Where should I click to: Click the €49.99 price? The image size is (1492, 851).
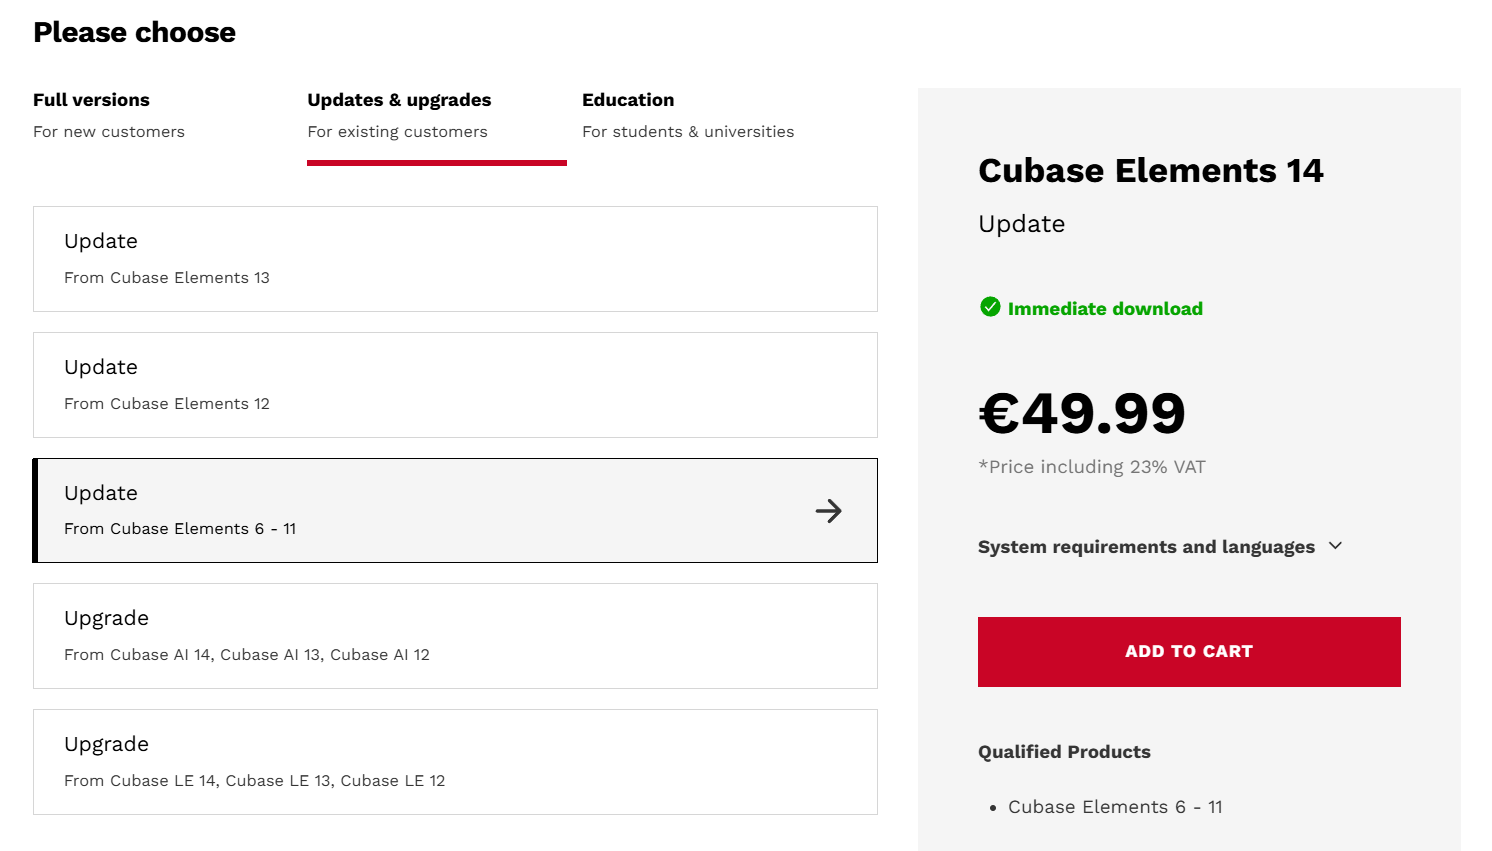point(1082,413)
